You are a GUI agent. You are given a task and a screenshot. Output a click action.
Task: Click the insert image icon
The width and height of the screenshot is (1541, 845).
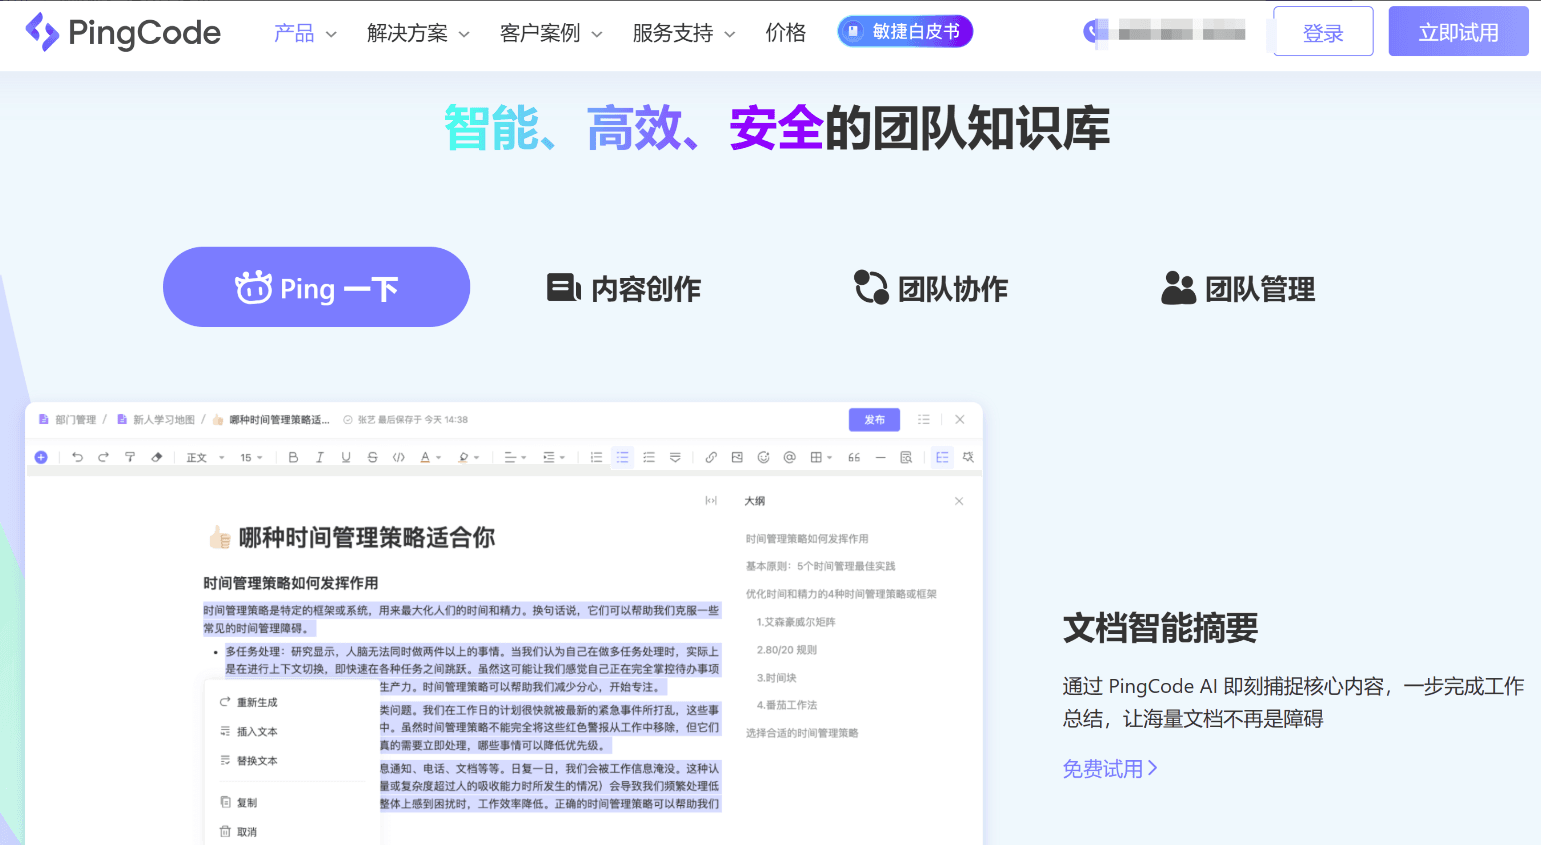737,457
